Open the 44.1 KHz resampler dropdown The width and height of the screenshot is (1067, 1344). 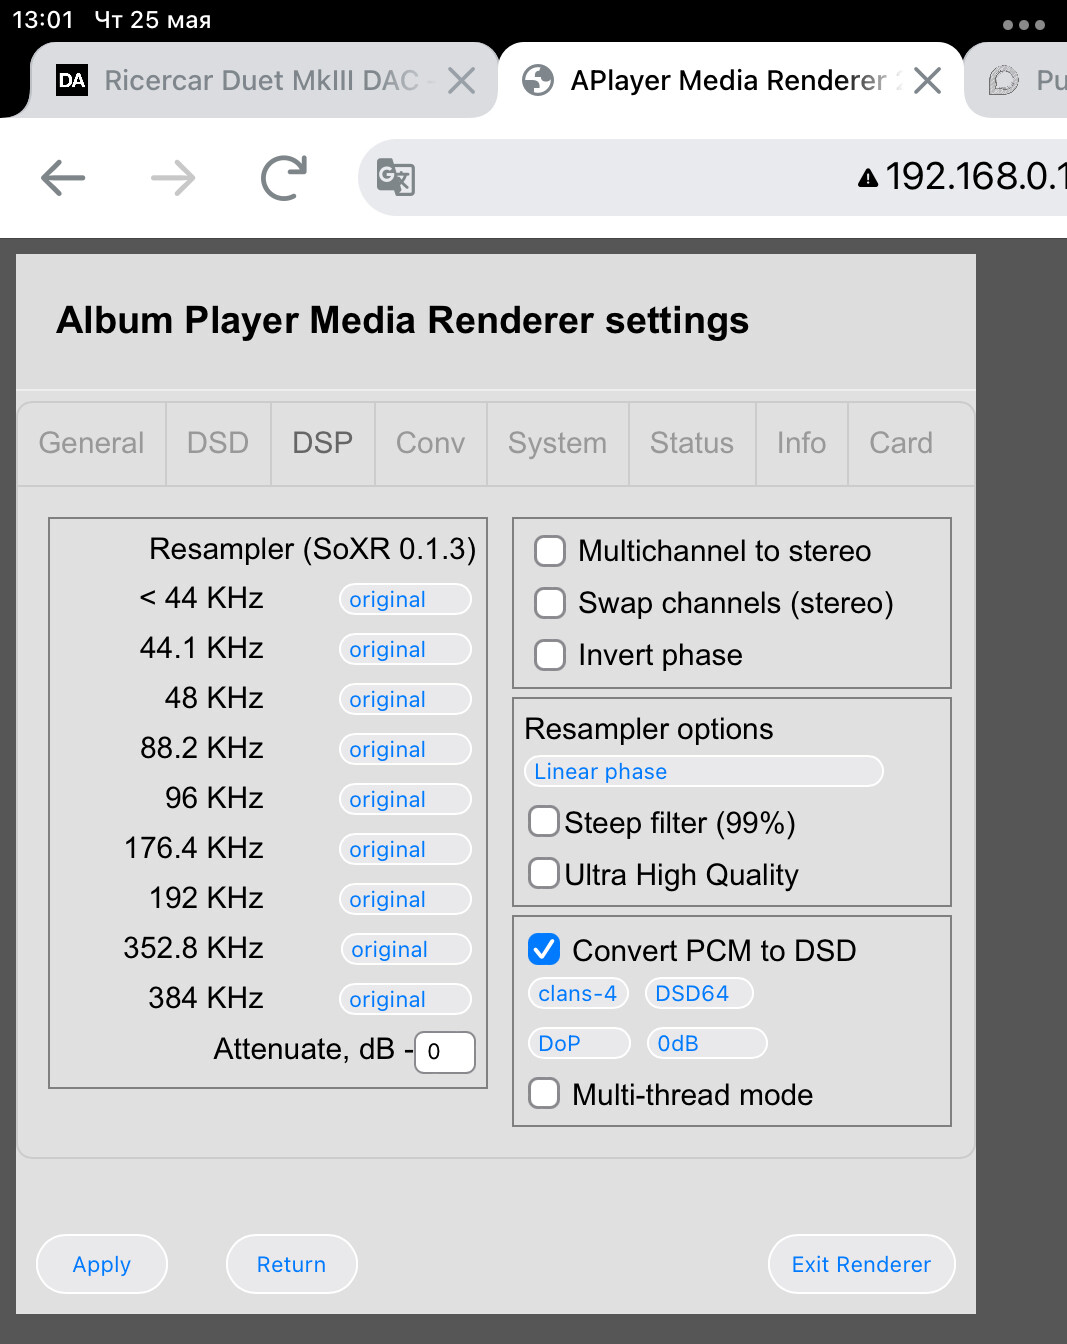405,649
